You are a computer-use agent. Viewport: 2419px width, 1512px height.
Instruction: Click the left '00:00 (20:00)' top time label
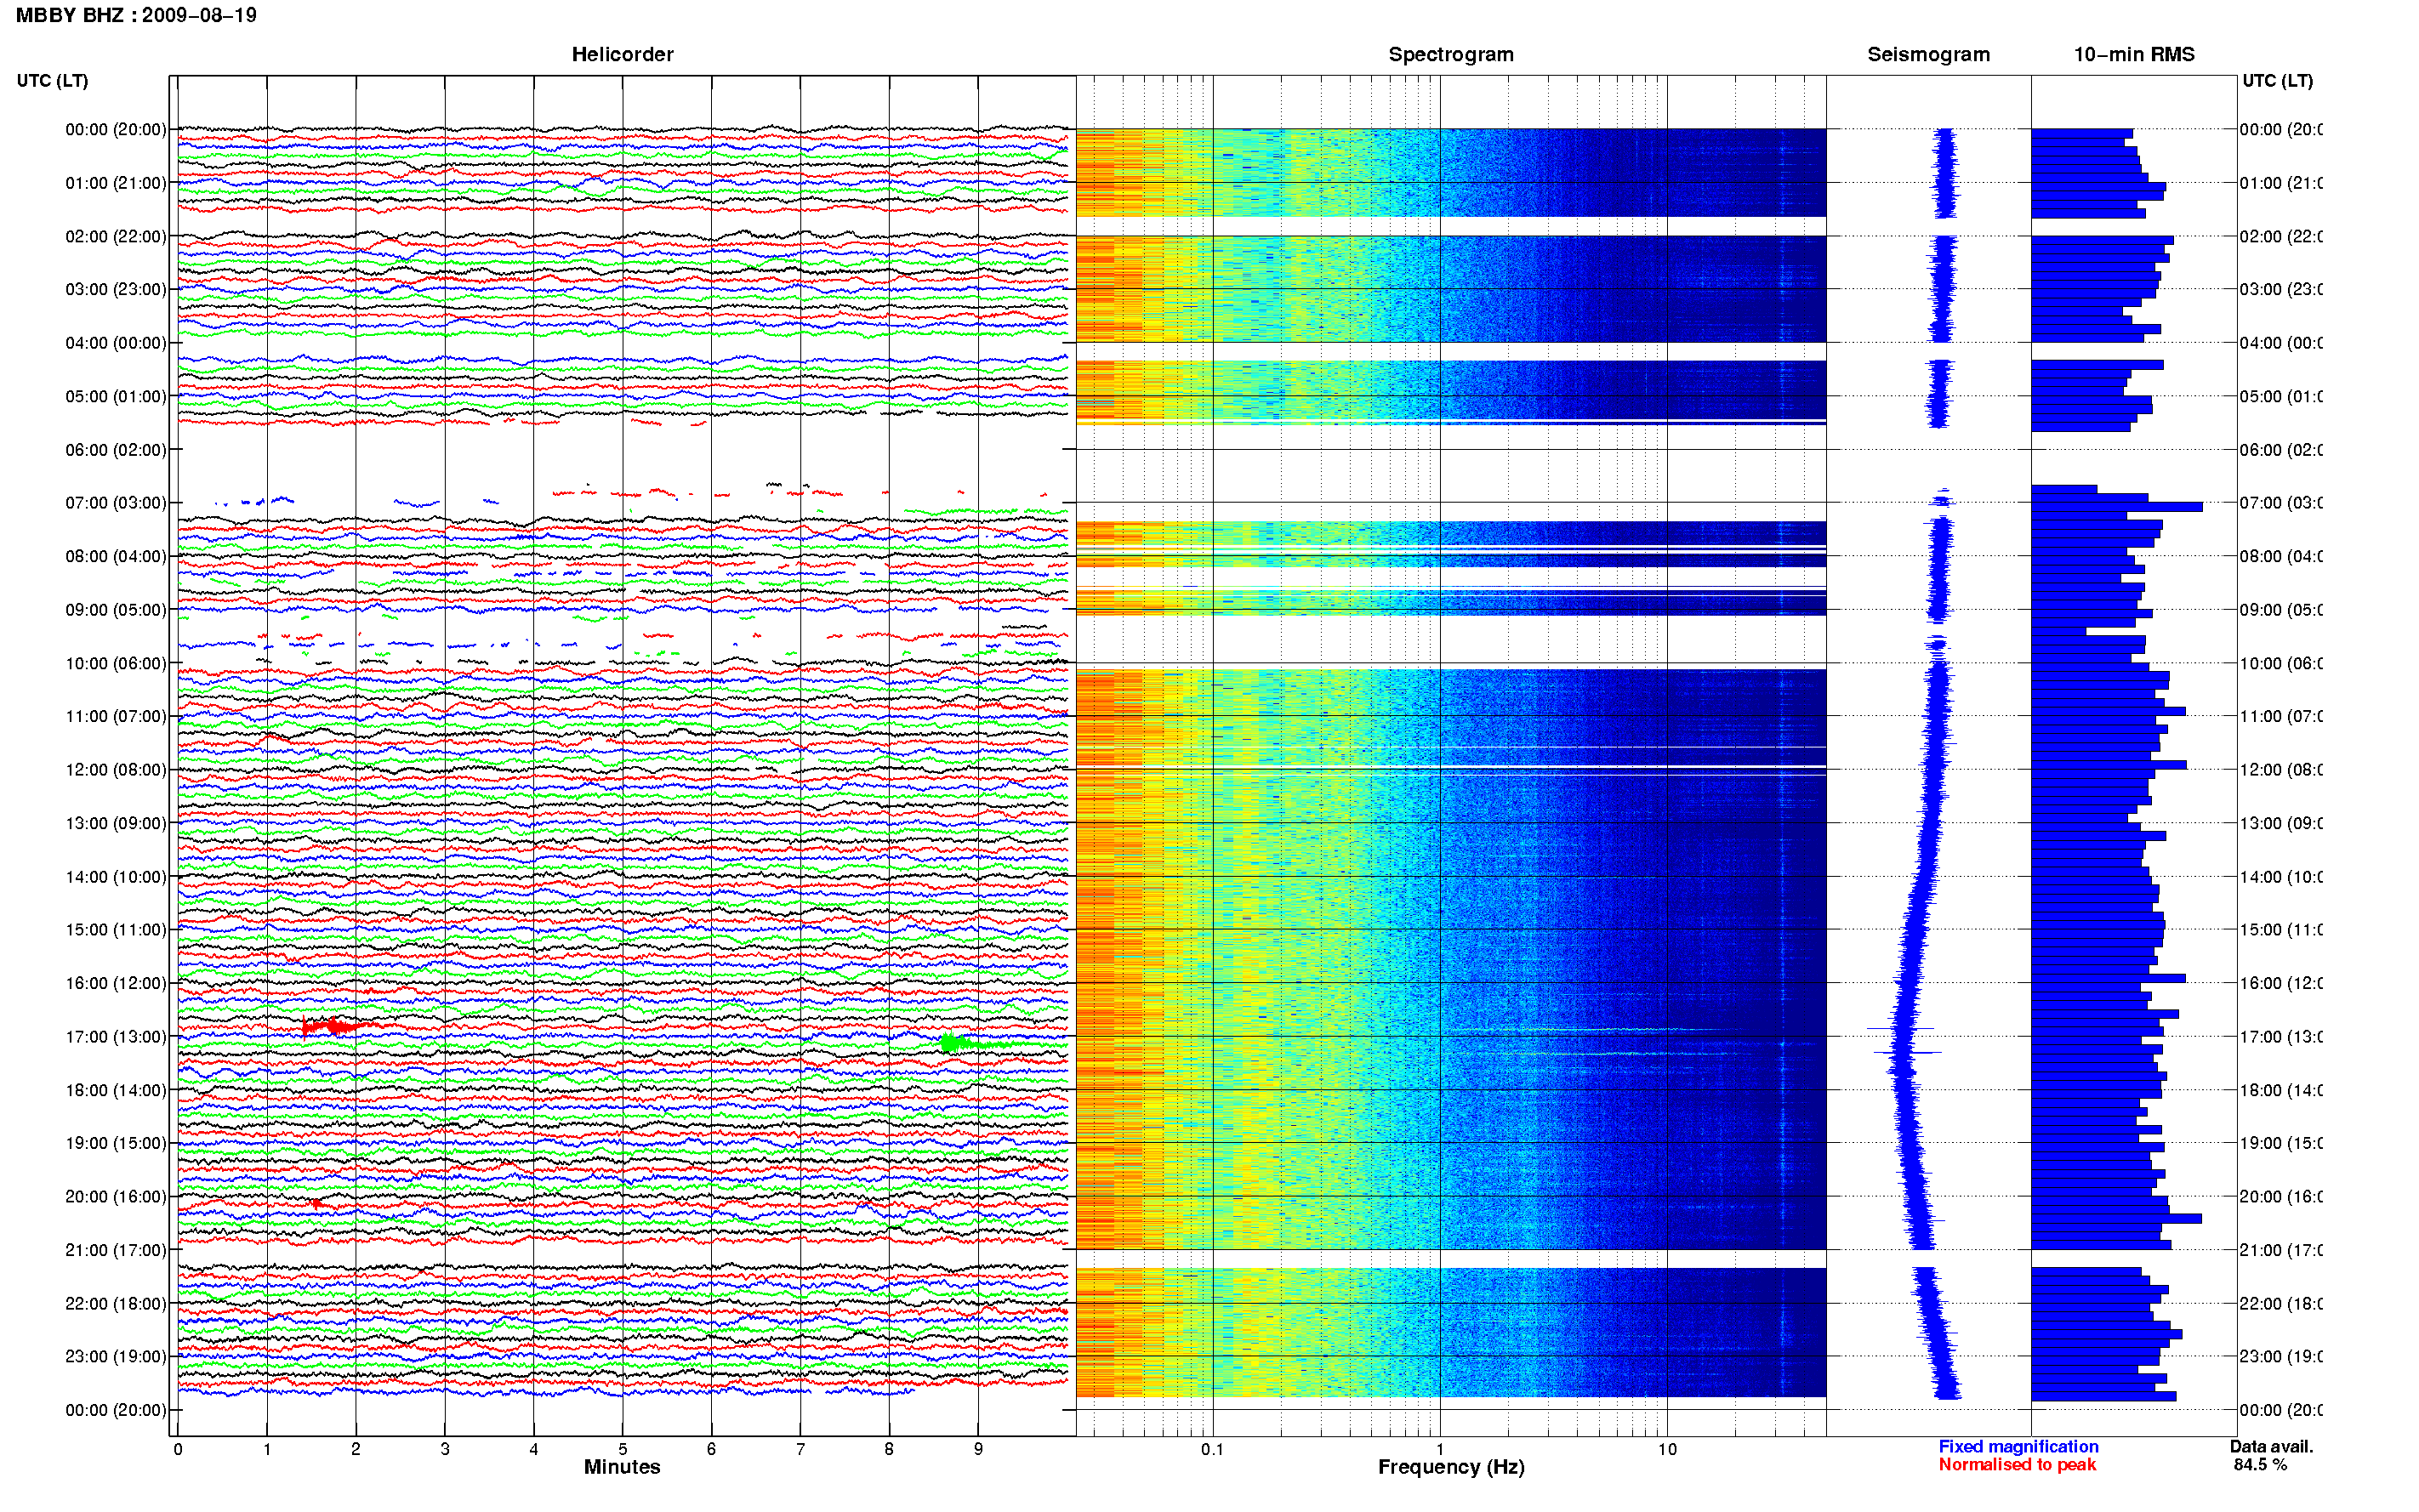point(115,129)
